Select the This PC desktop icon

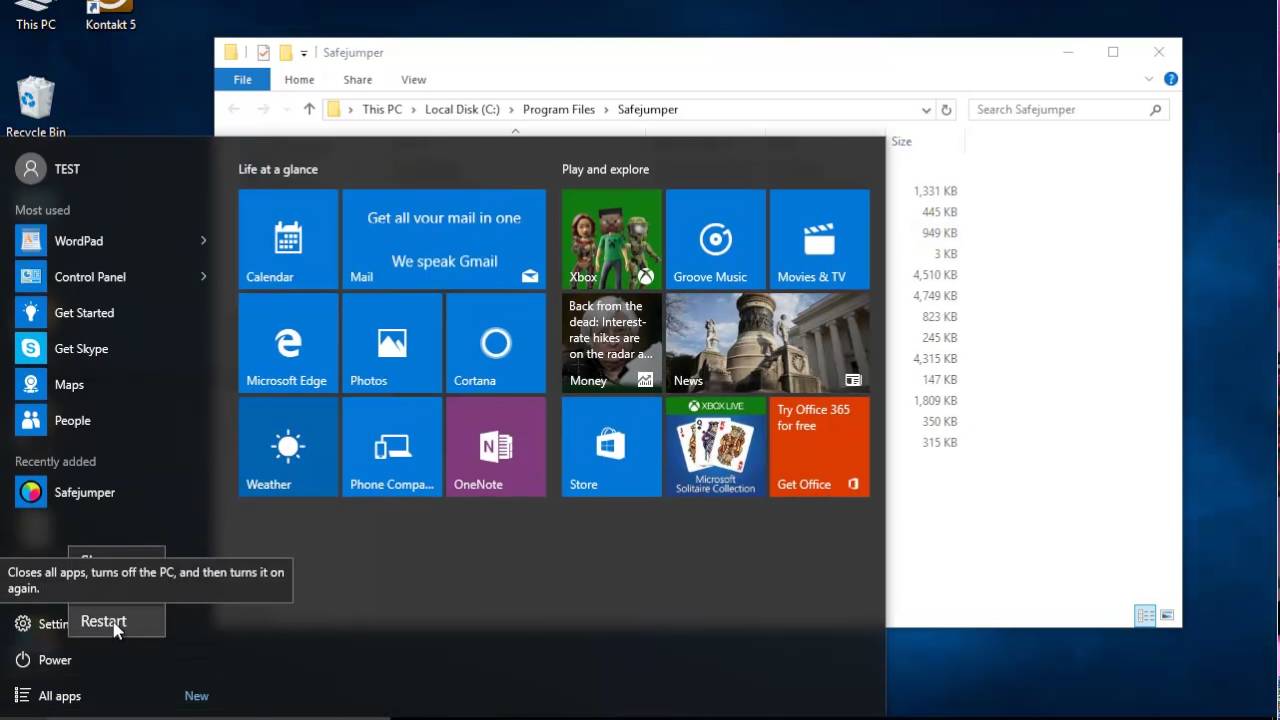(x=36, y=16)
